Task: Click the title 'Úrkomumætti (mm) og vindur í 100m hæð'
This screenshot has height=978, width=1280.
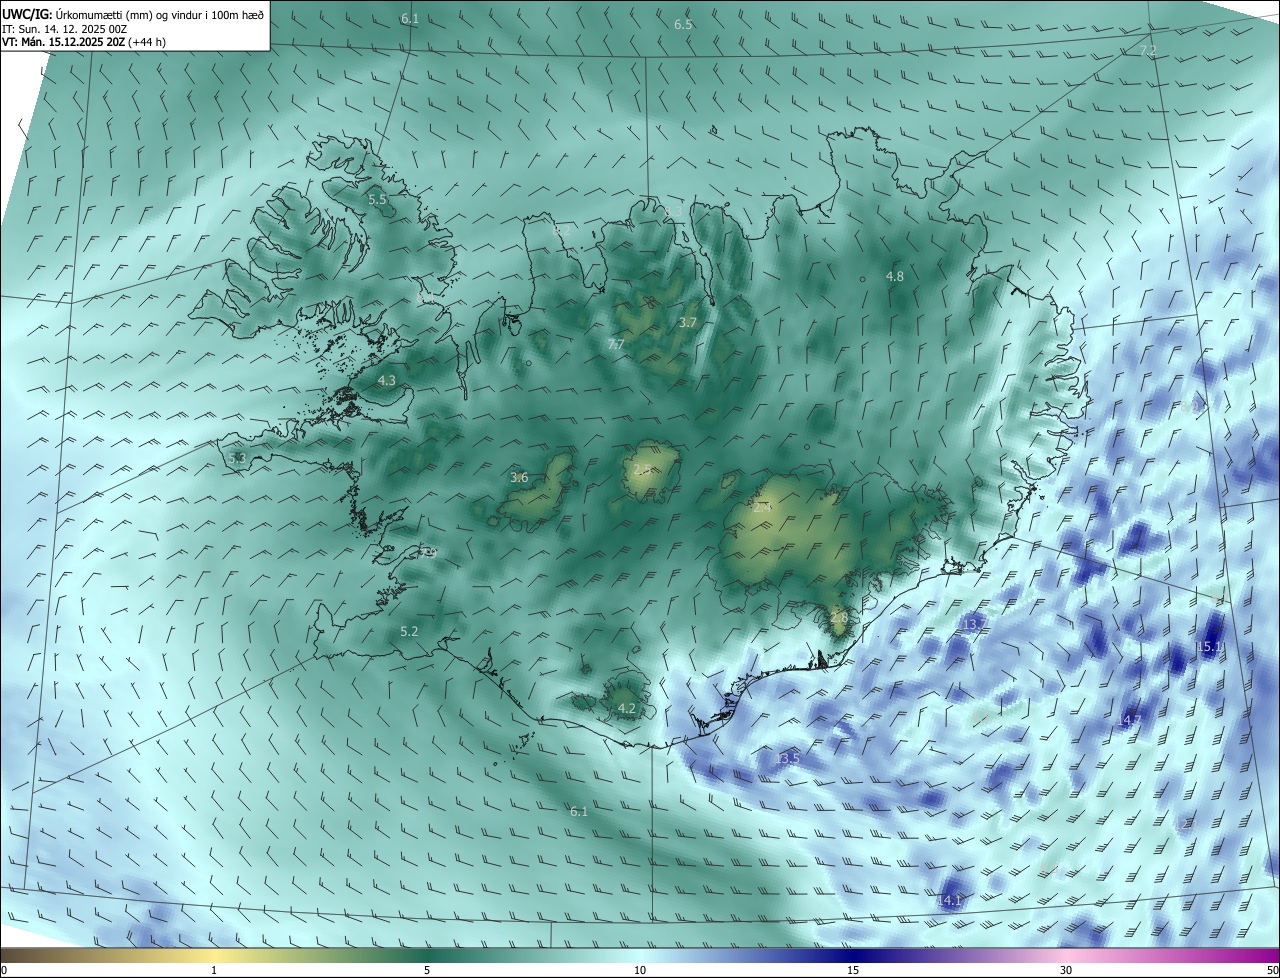Action: [x=159, y=14]
